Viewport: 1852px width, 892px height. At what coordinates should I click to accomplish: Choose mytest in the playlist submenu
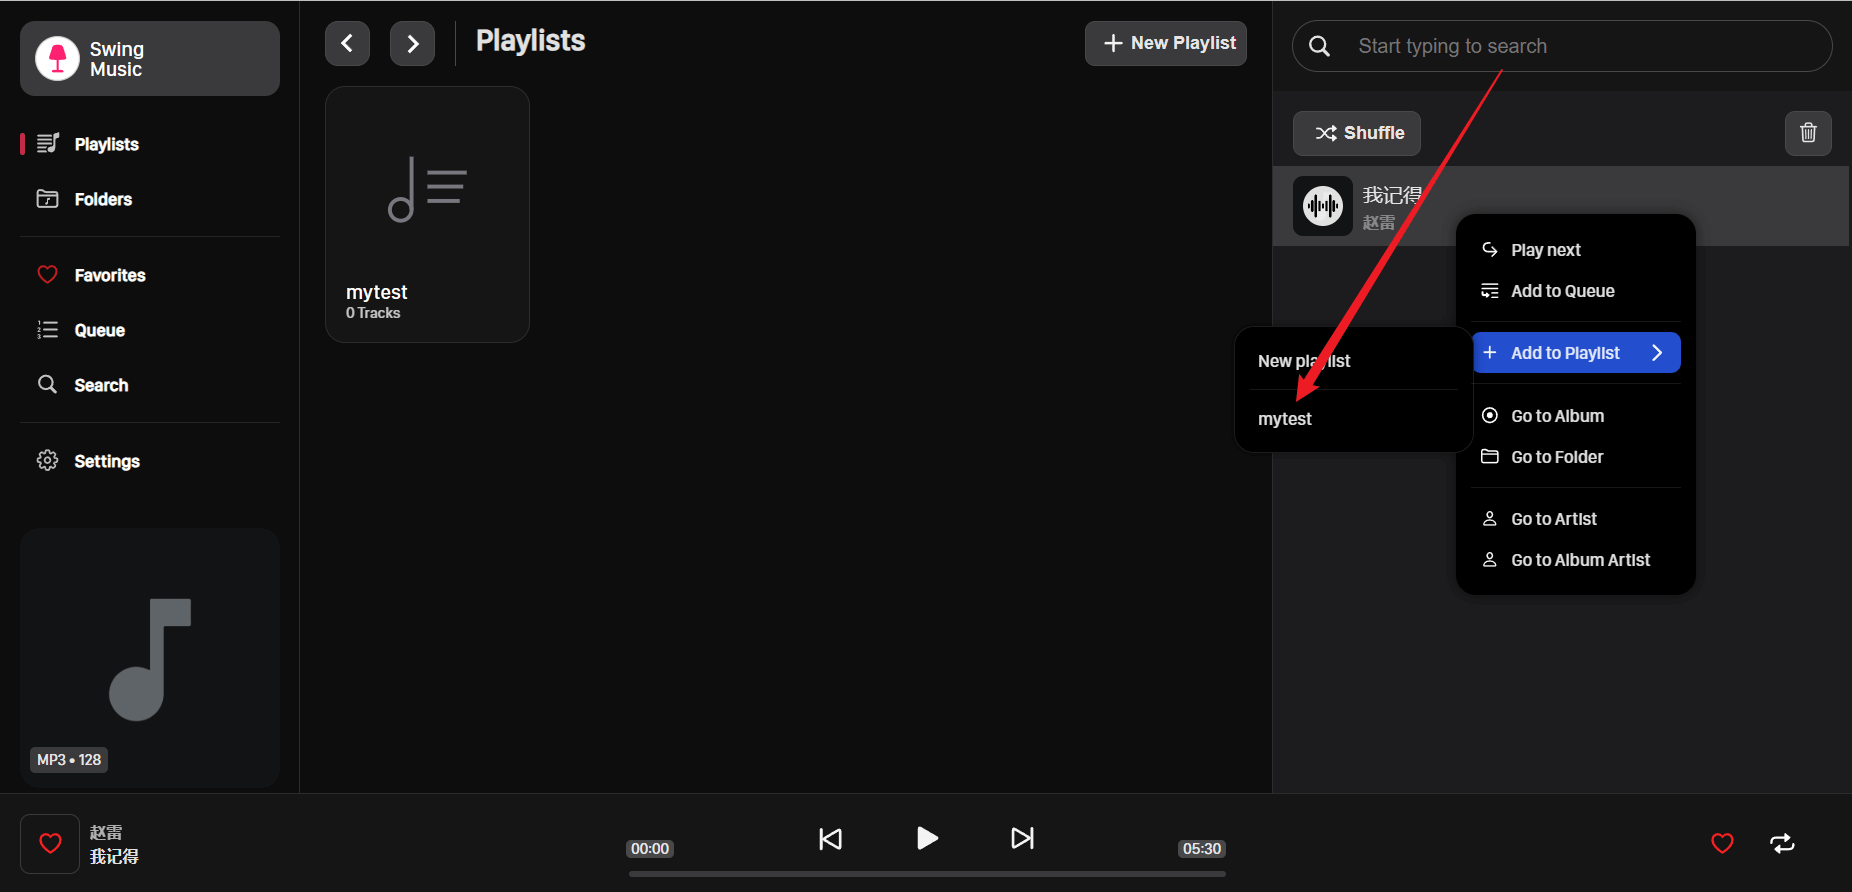(x=1285, y=419)
